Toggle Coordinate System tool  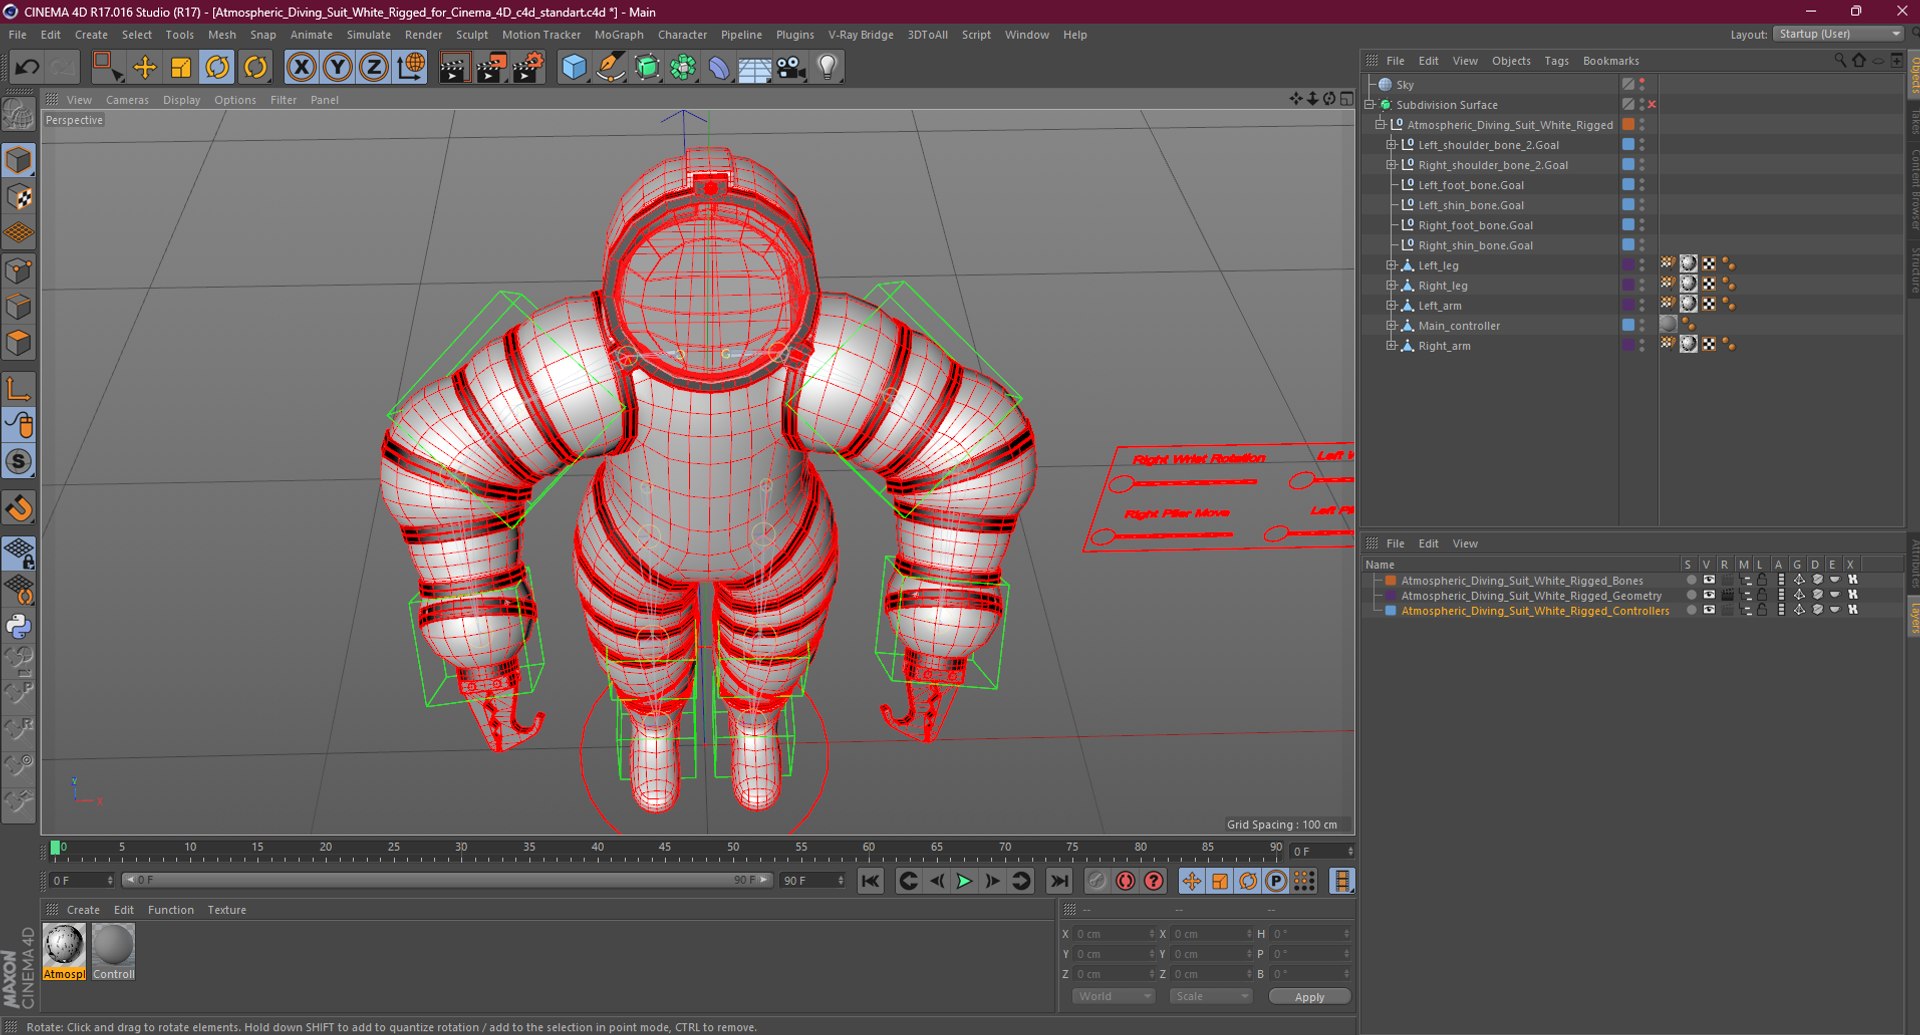click(410, 67)
